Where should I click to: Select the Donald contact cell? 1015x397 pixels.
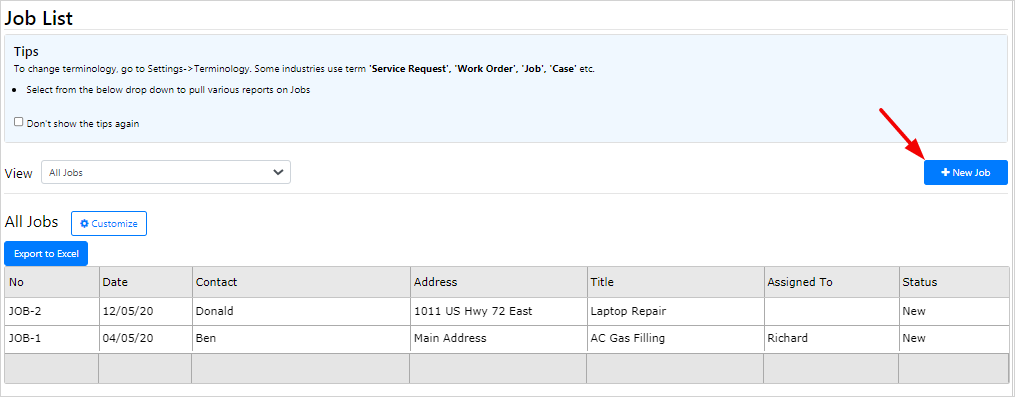[x=301, y=312]
